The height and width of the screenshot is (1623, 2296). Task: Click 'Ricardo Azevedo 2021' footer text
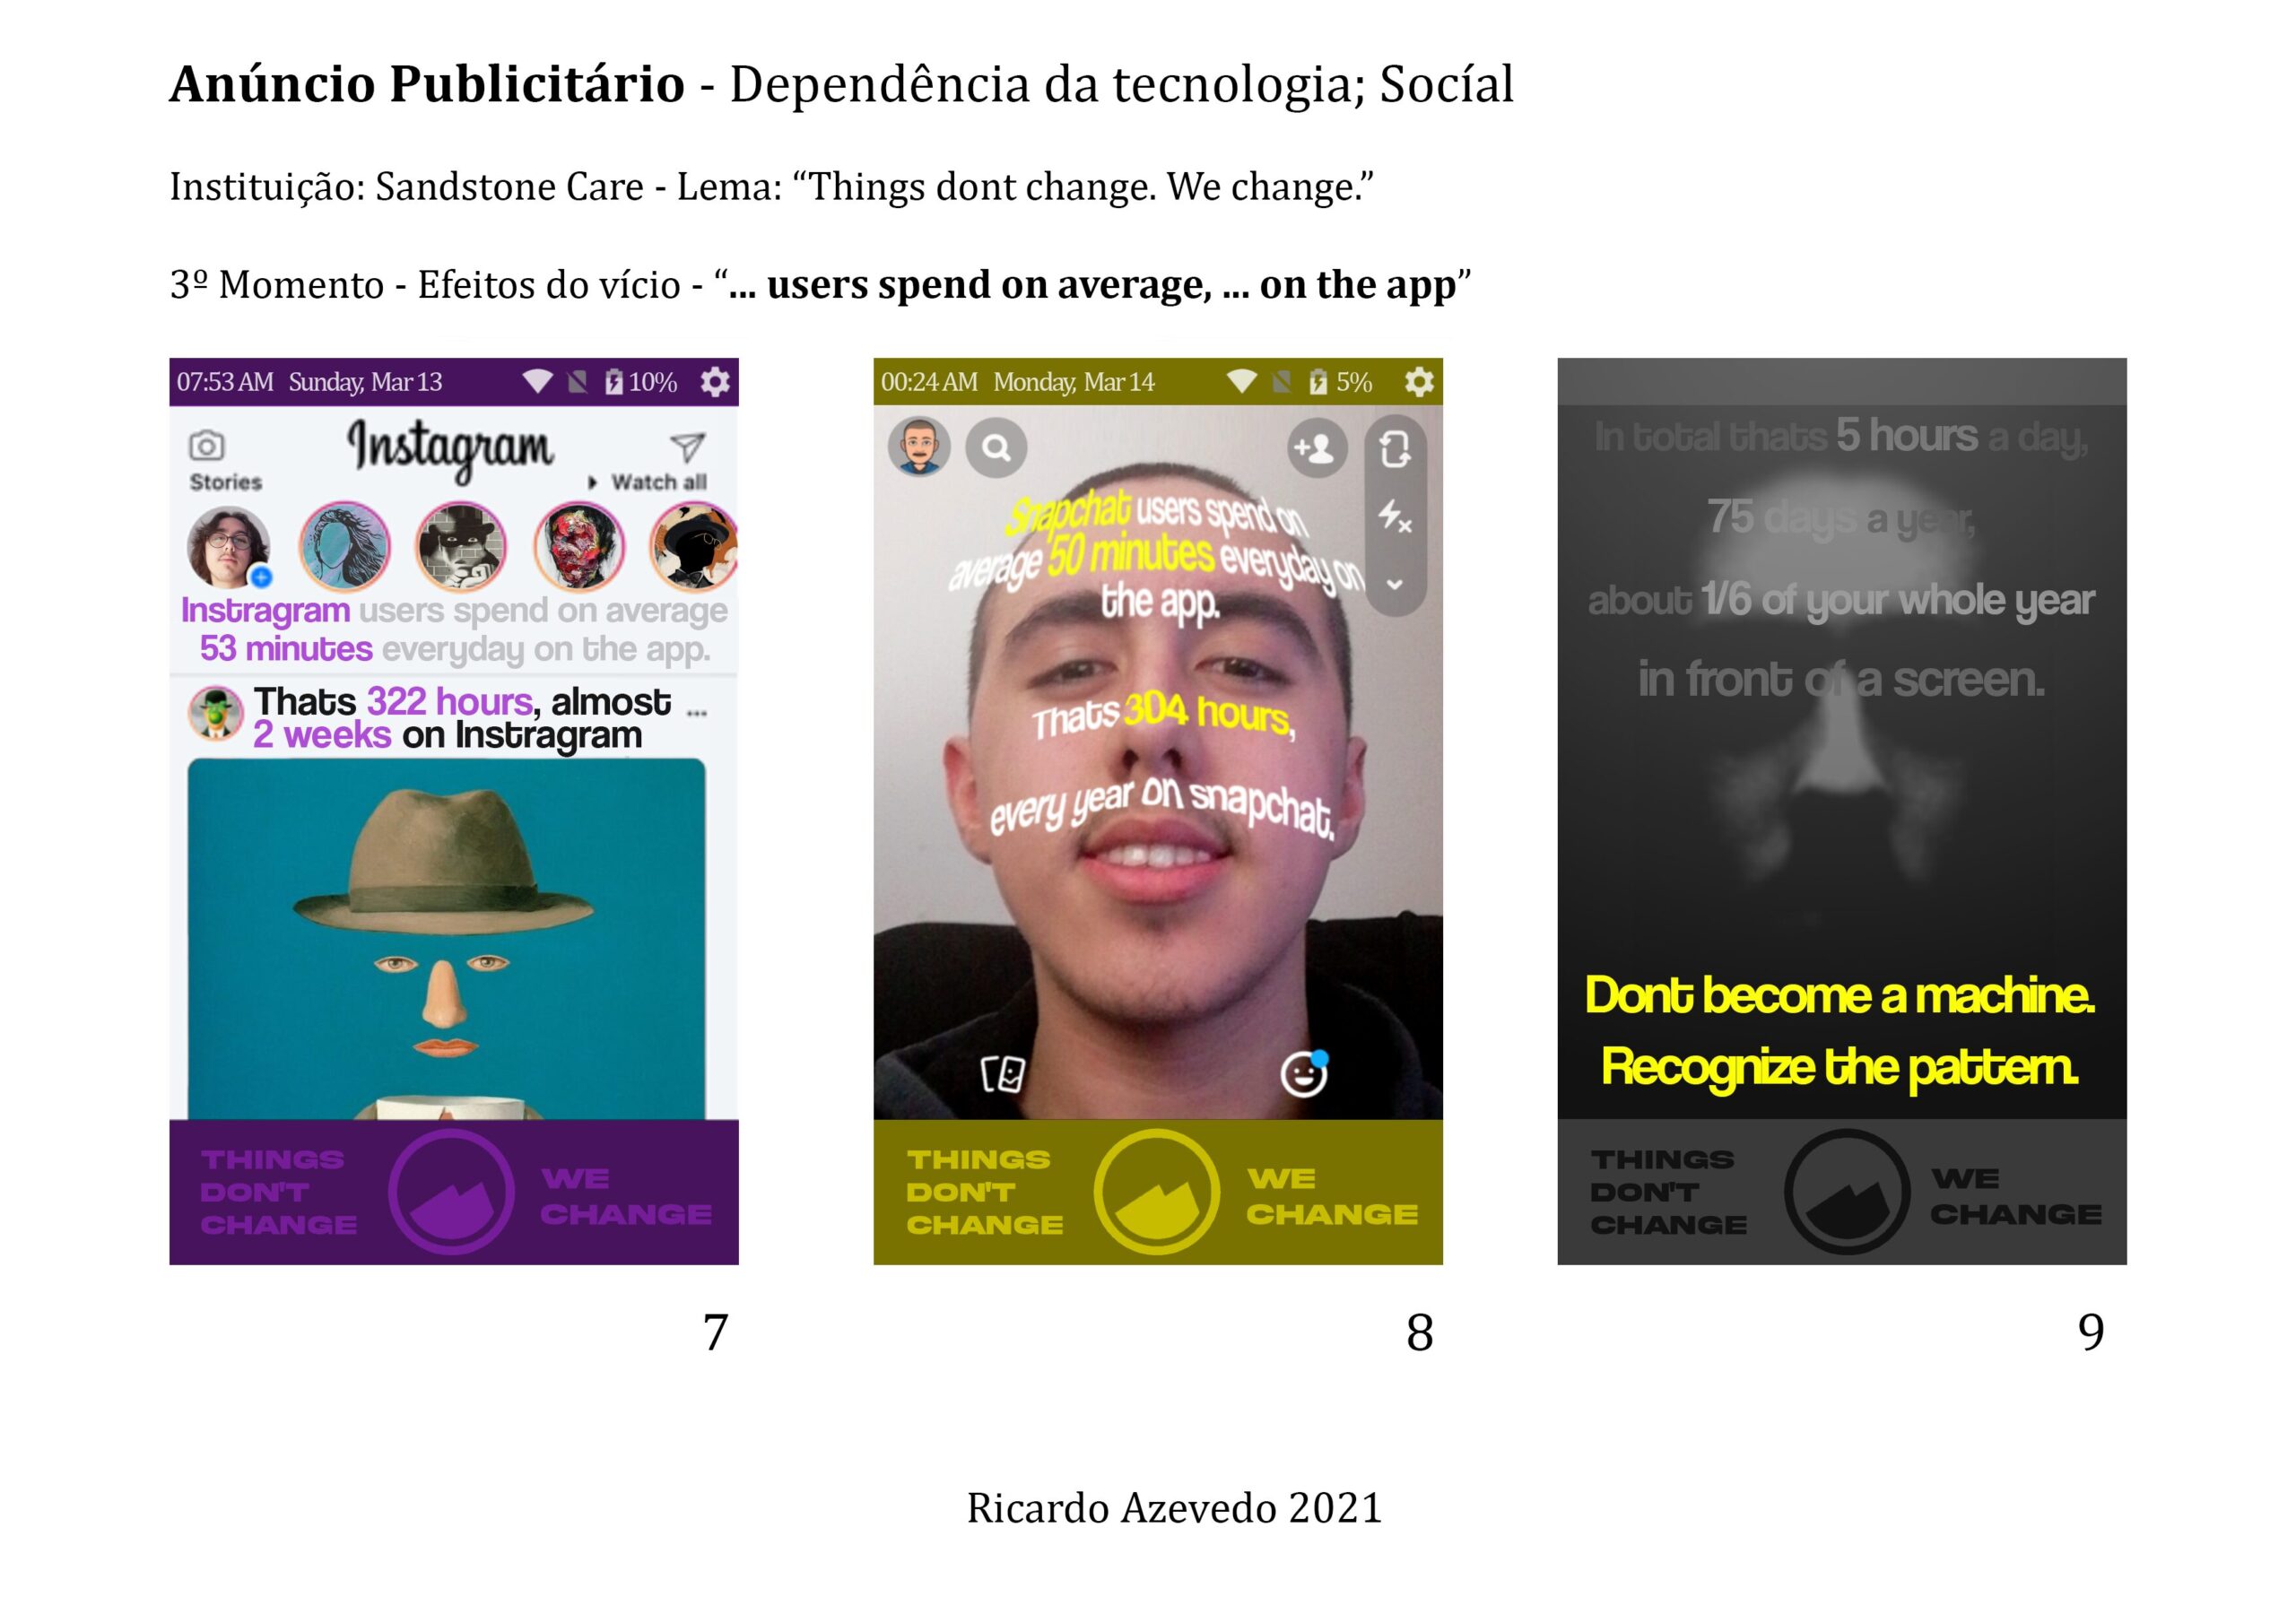tap(1174, 1508)
